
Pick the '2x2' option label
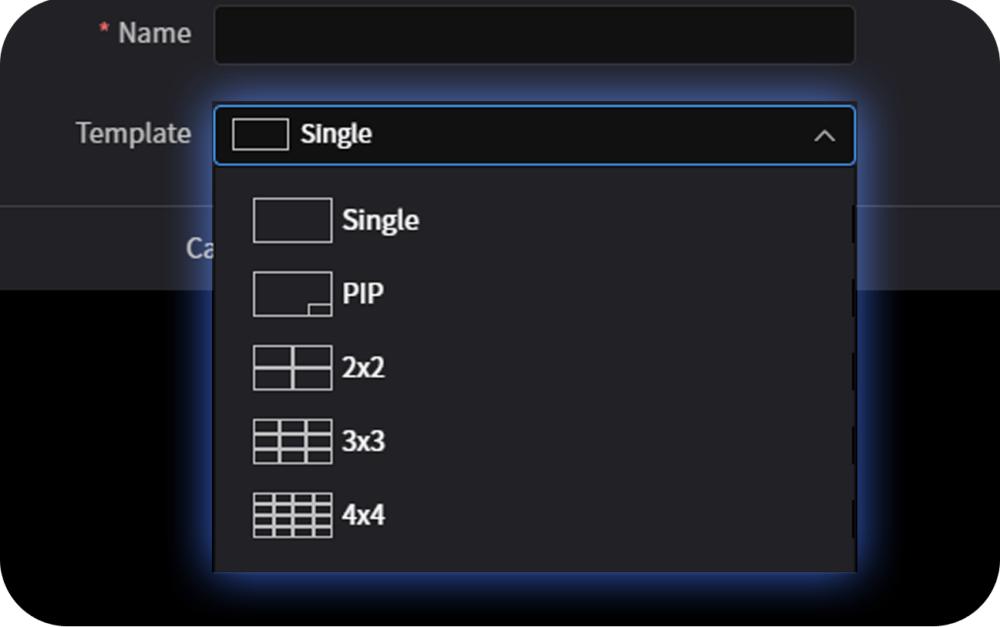click(363, 368)
